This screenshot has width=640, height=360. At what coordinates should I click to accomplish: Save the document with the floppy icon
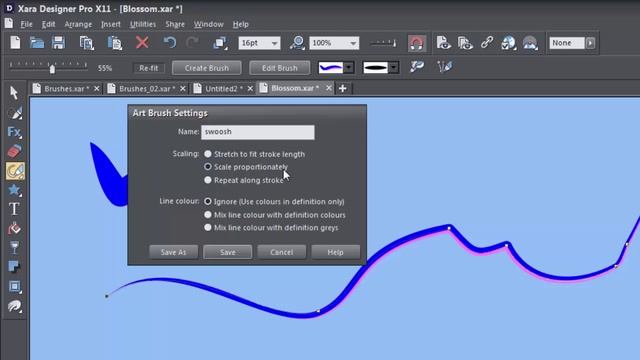[58, 43]
